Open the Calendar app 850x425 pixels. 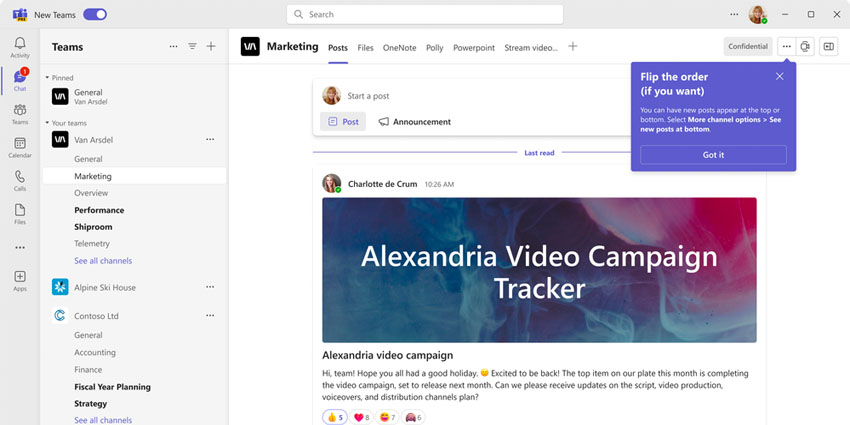pos(20,147)
